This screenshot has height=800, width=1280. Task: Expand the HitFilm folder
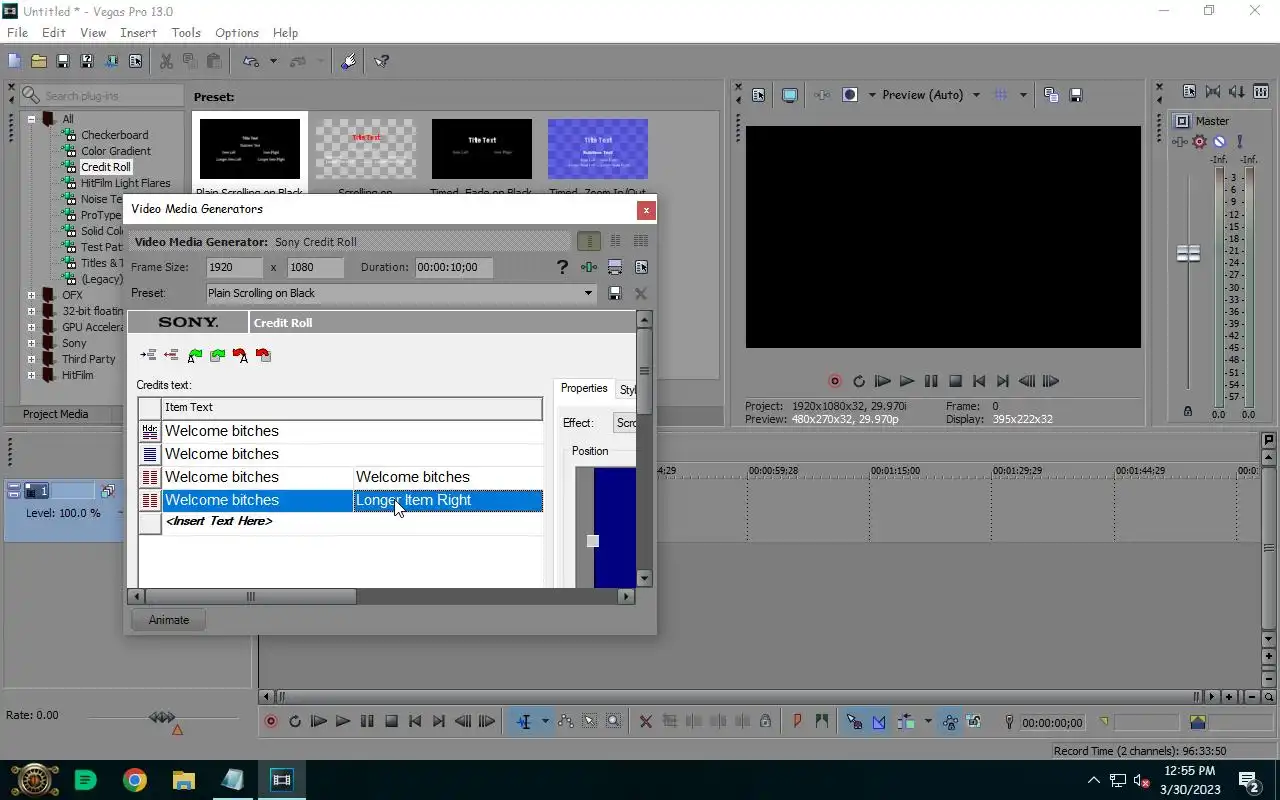(x=32, y=375)
